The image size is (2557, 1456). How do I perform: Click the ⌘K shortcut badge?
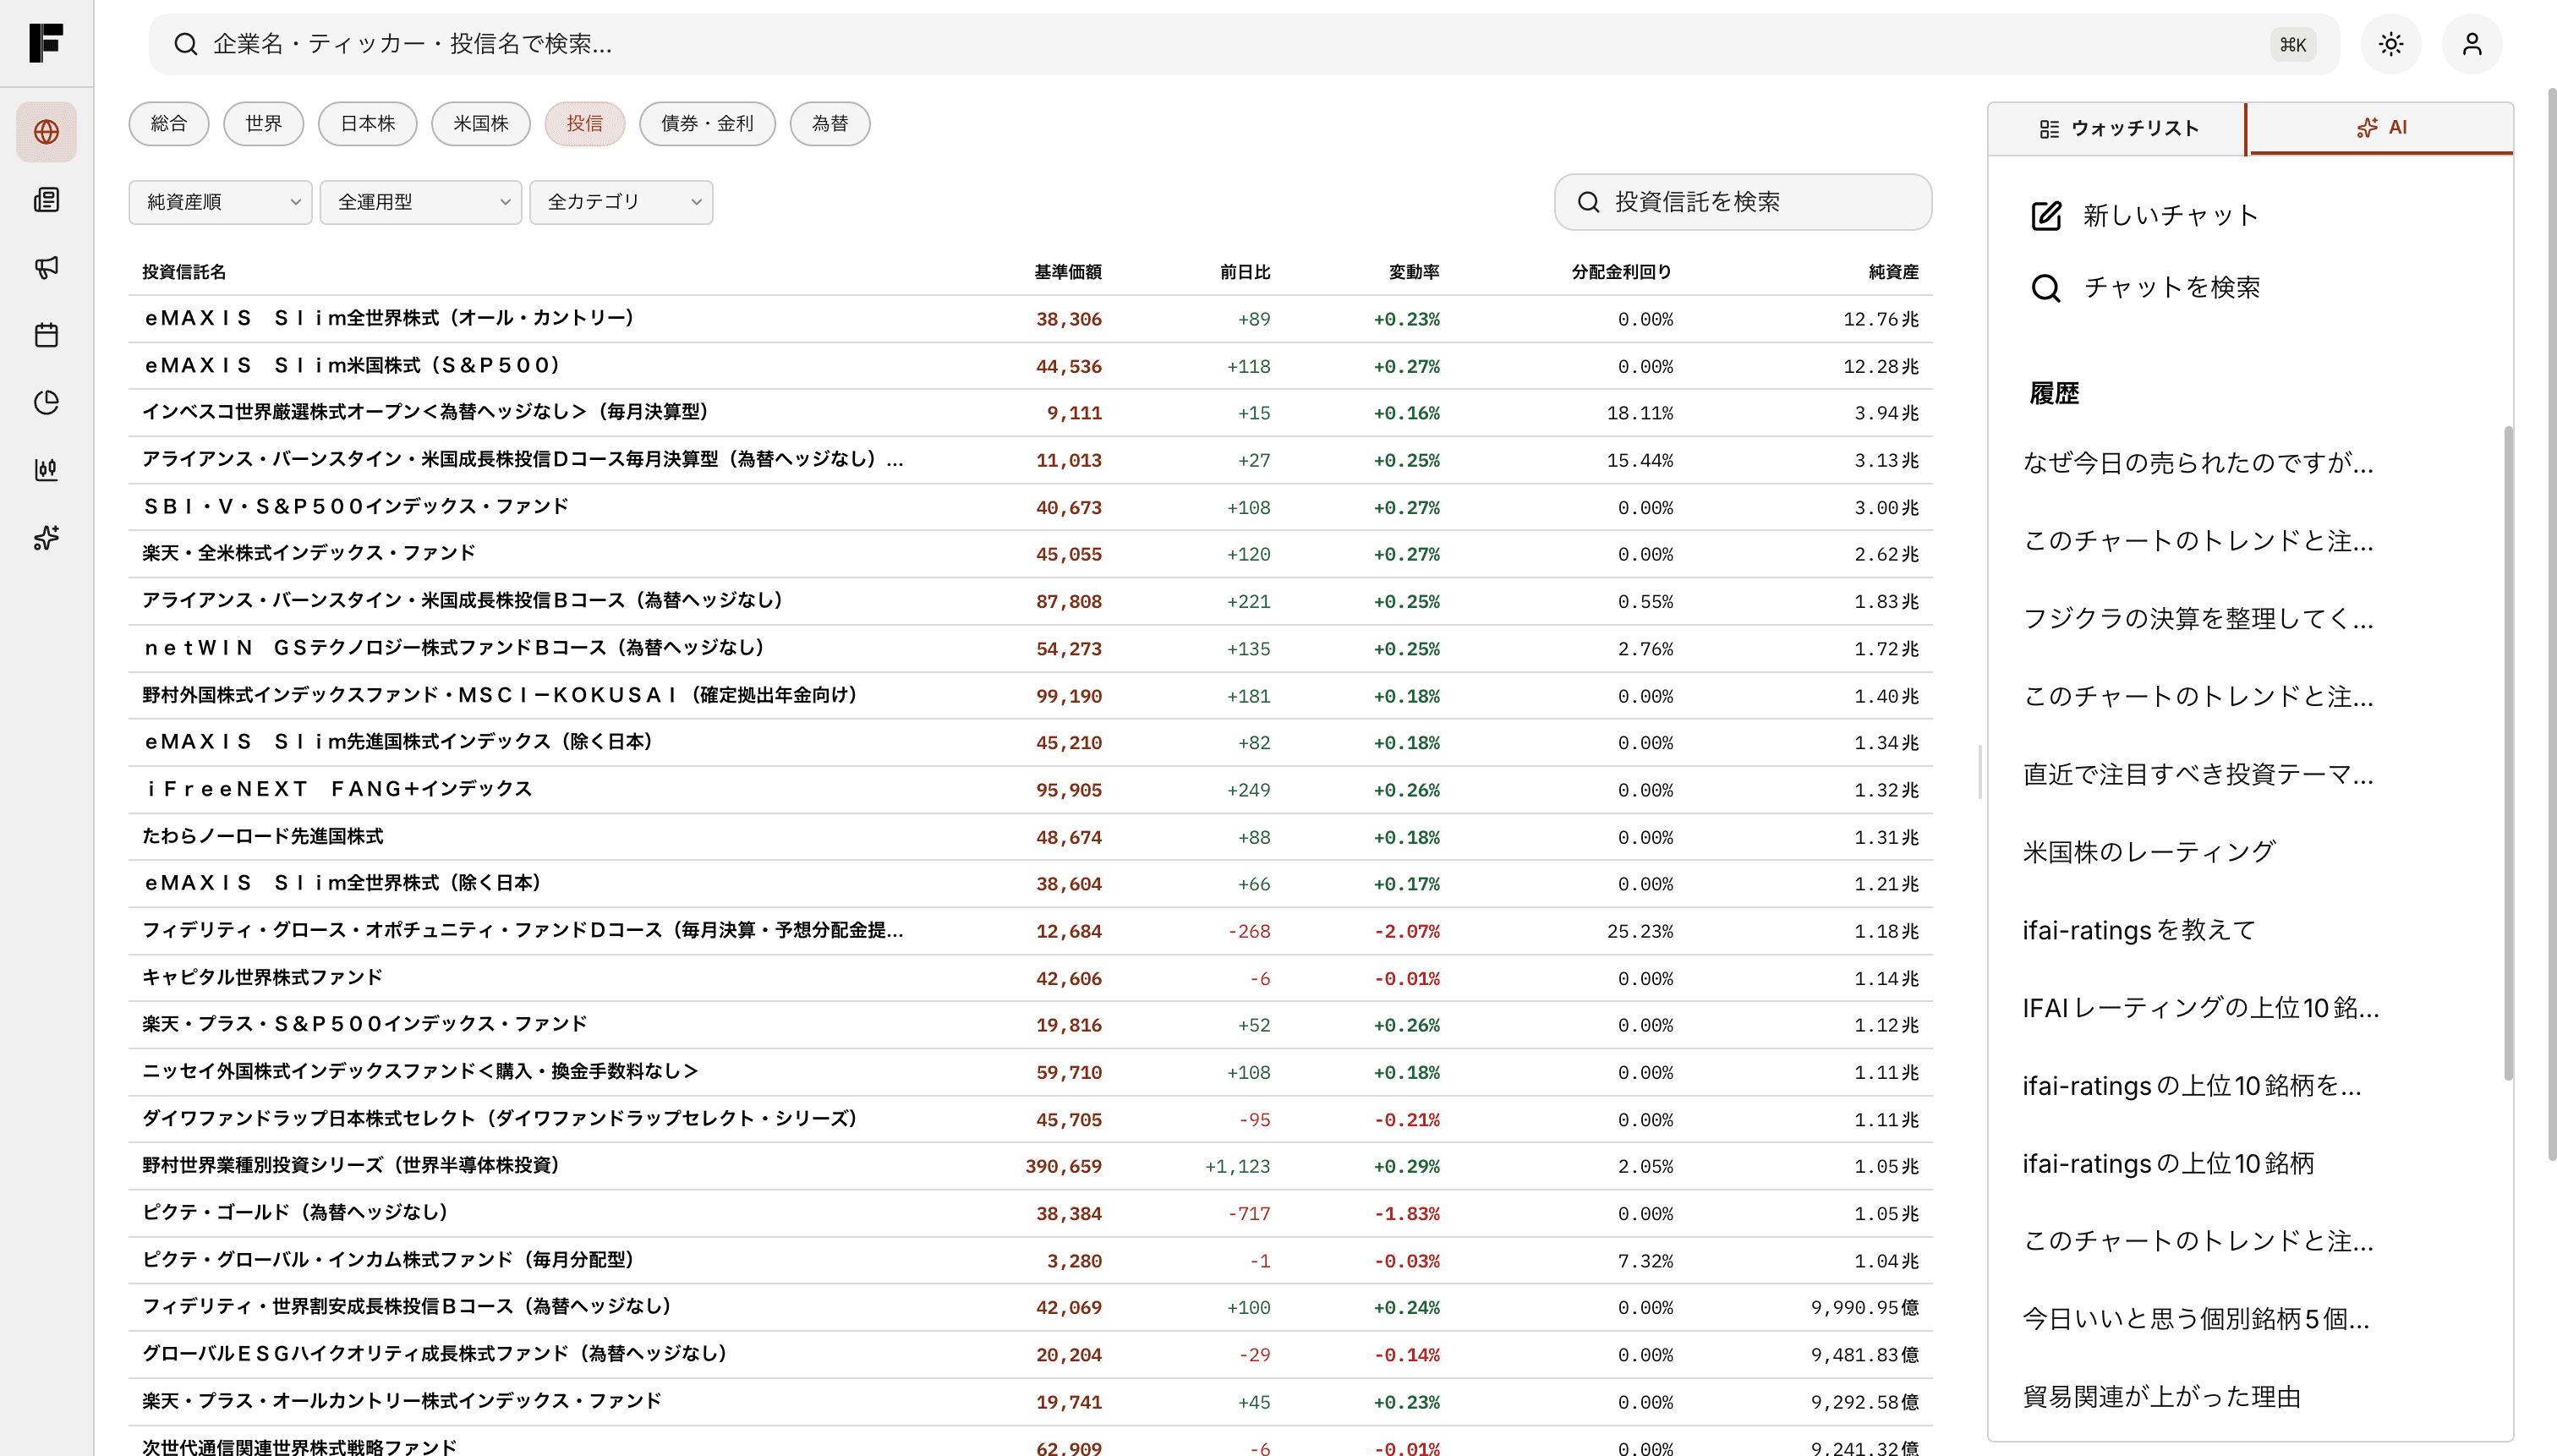tap(2292, 44)
